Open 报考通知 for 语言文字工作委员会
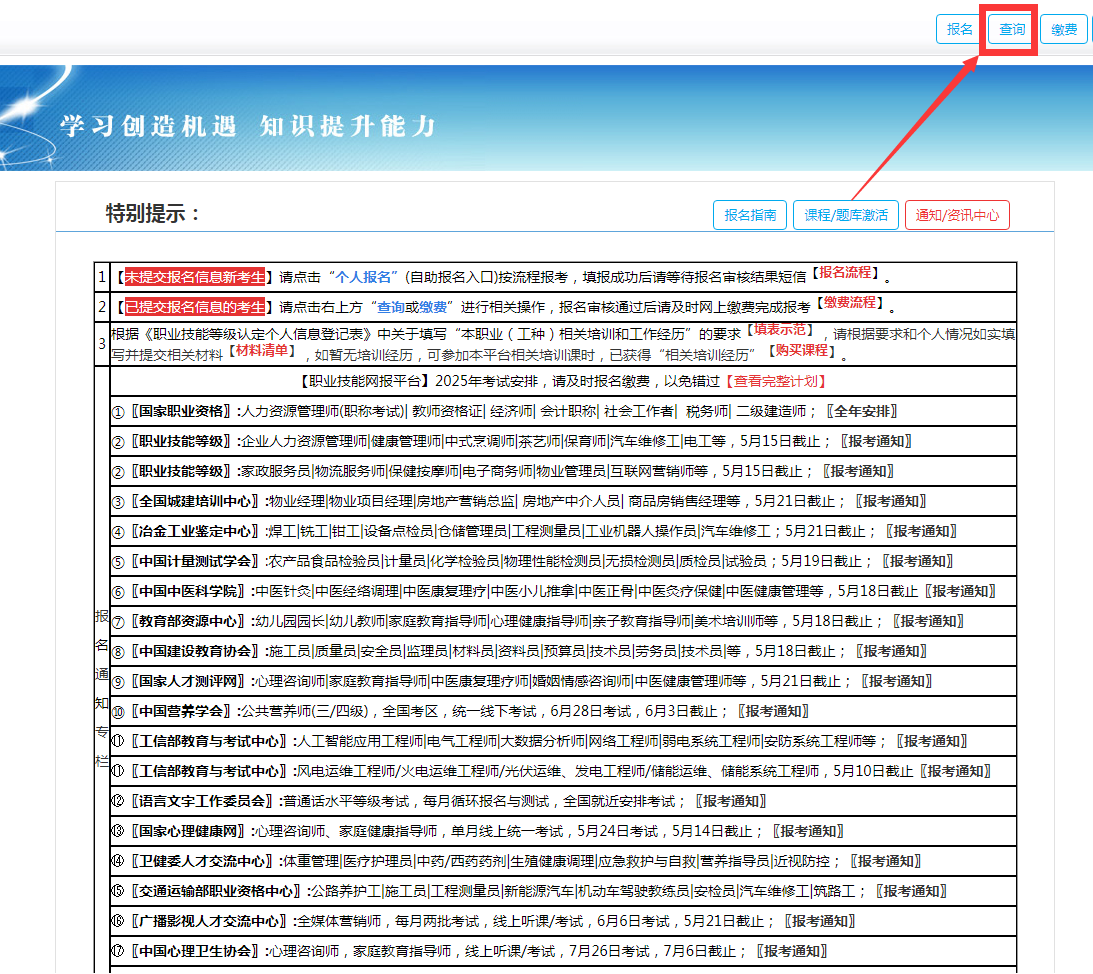1093x974 pixels. [731, 801]
